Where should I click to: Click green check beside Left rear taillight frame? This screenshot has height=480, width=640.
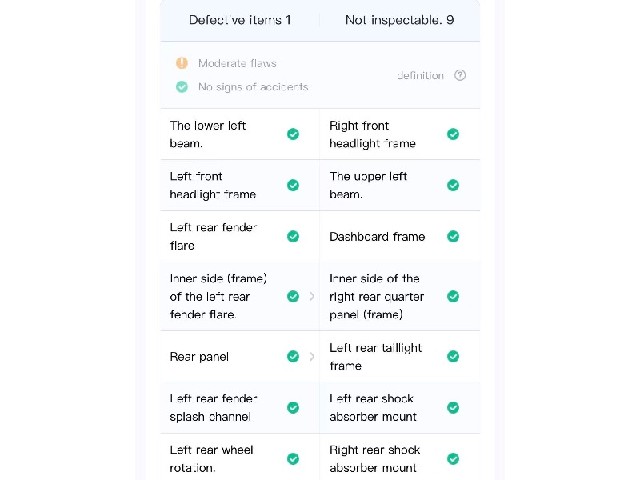[x=453, y=356]
